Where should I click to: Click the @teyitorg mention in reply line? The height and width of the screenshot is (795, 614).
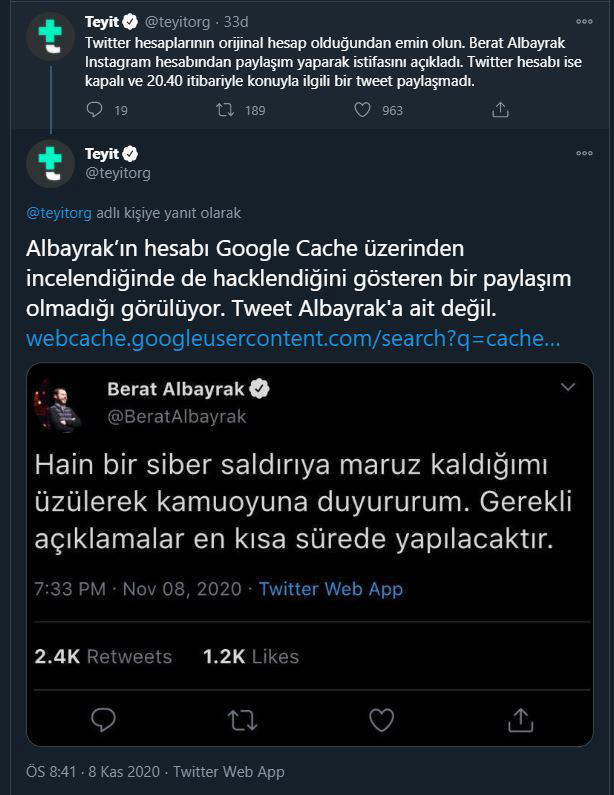click(x=59, y=213)
